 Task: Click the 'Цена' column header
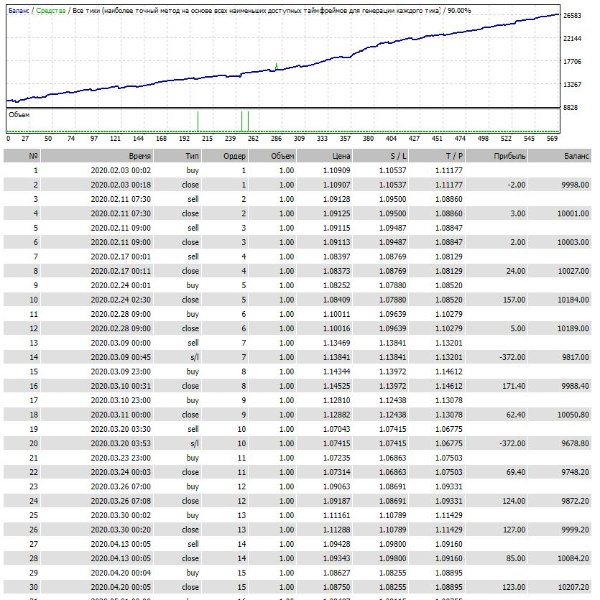[324, 156]
